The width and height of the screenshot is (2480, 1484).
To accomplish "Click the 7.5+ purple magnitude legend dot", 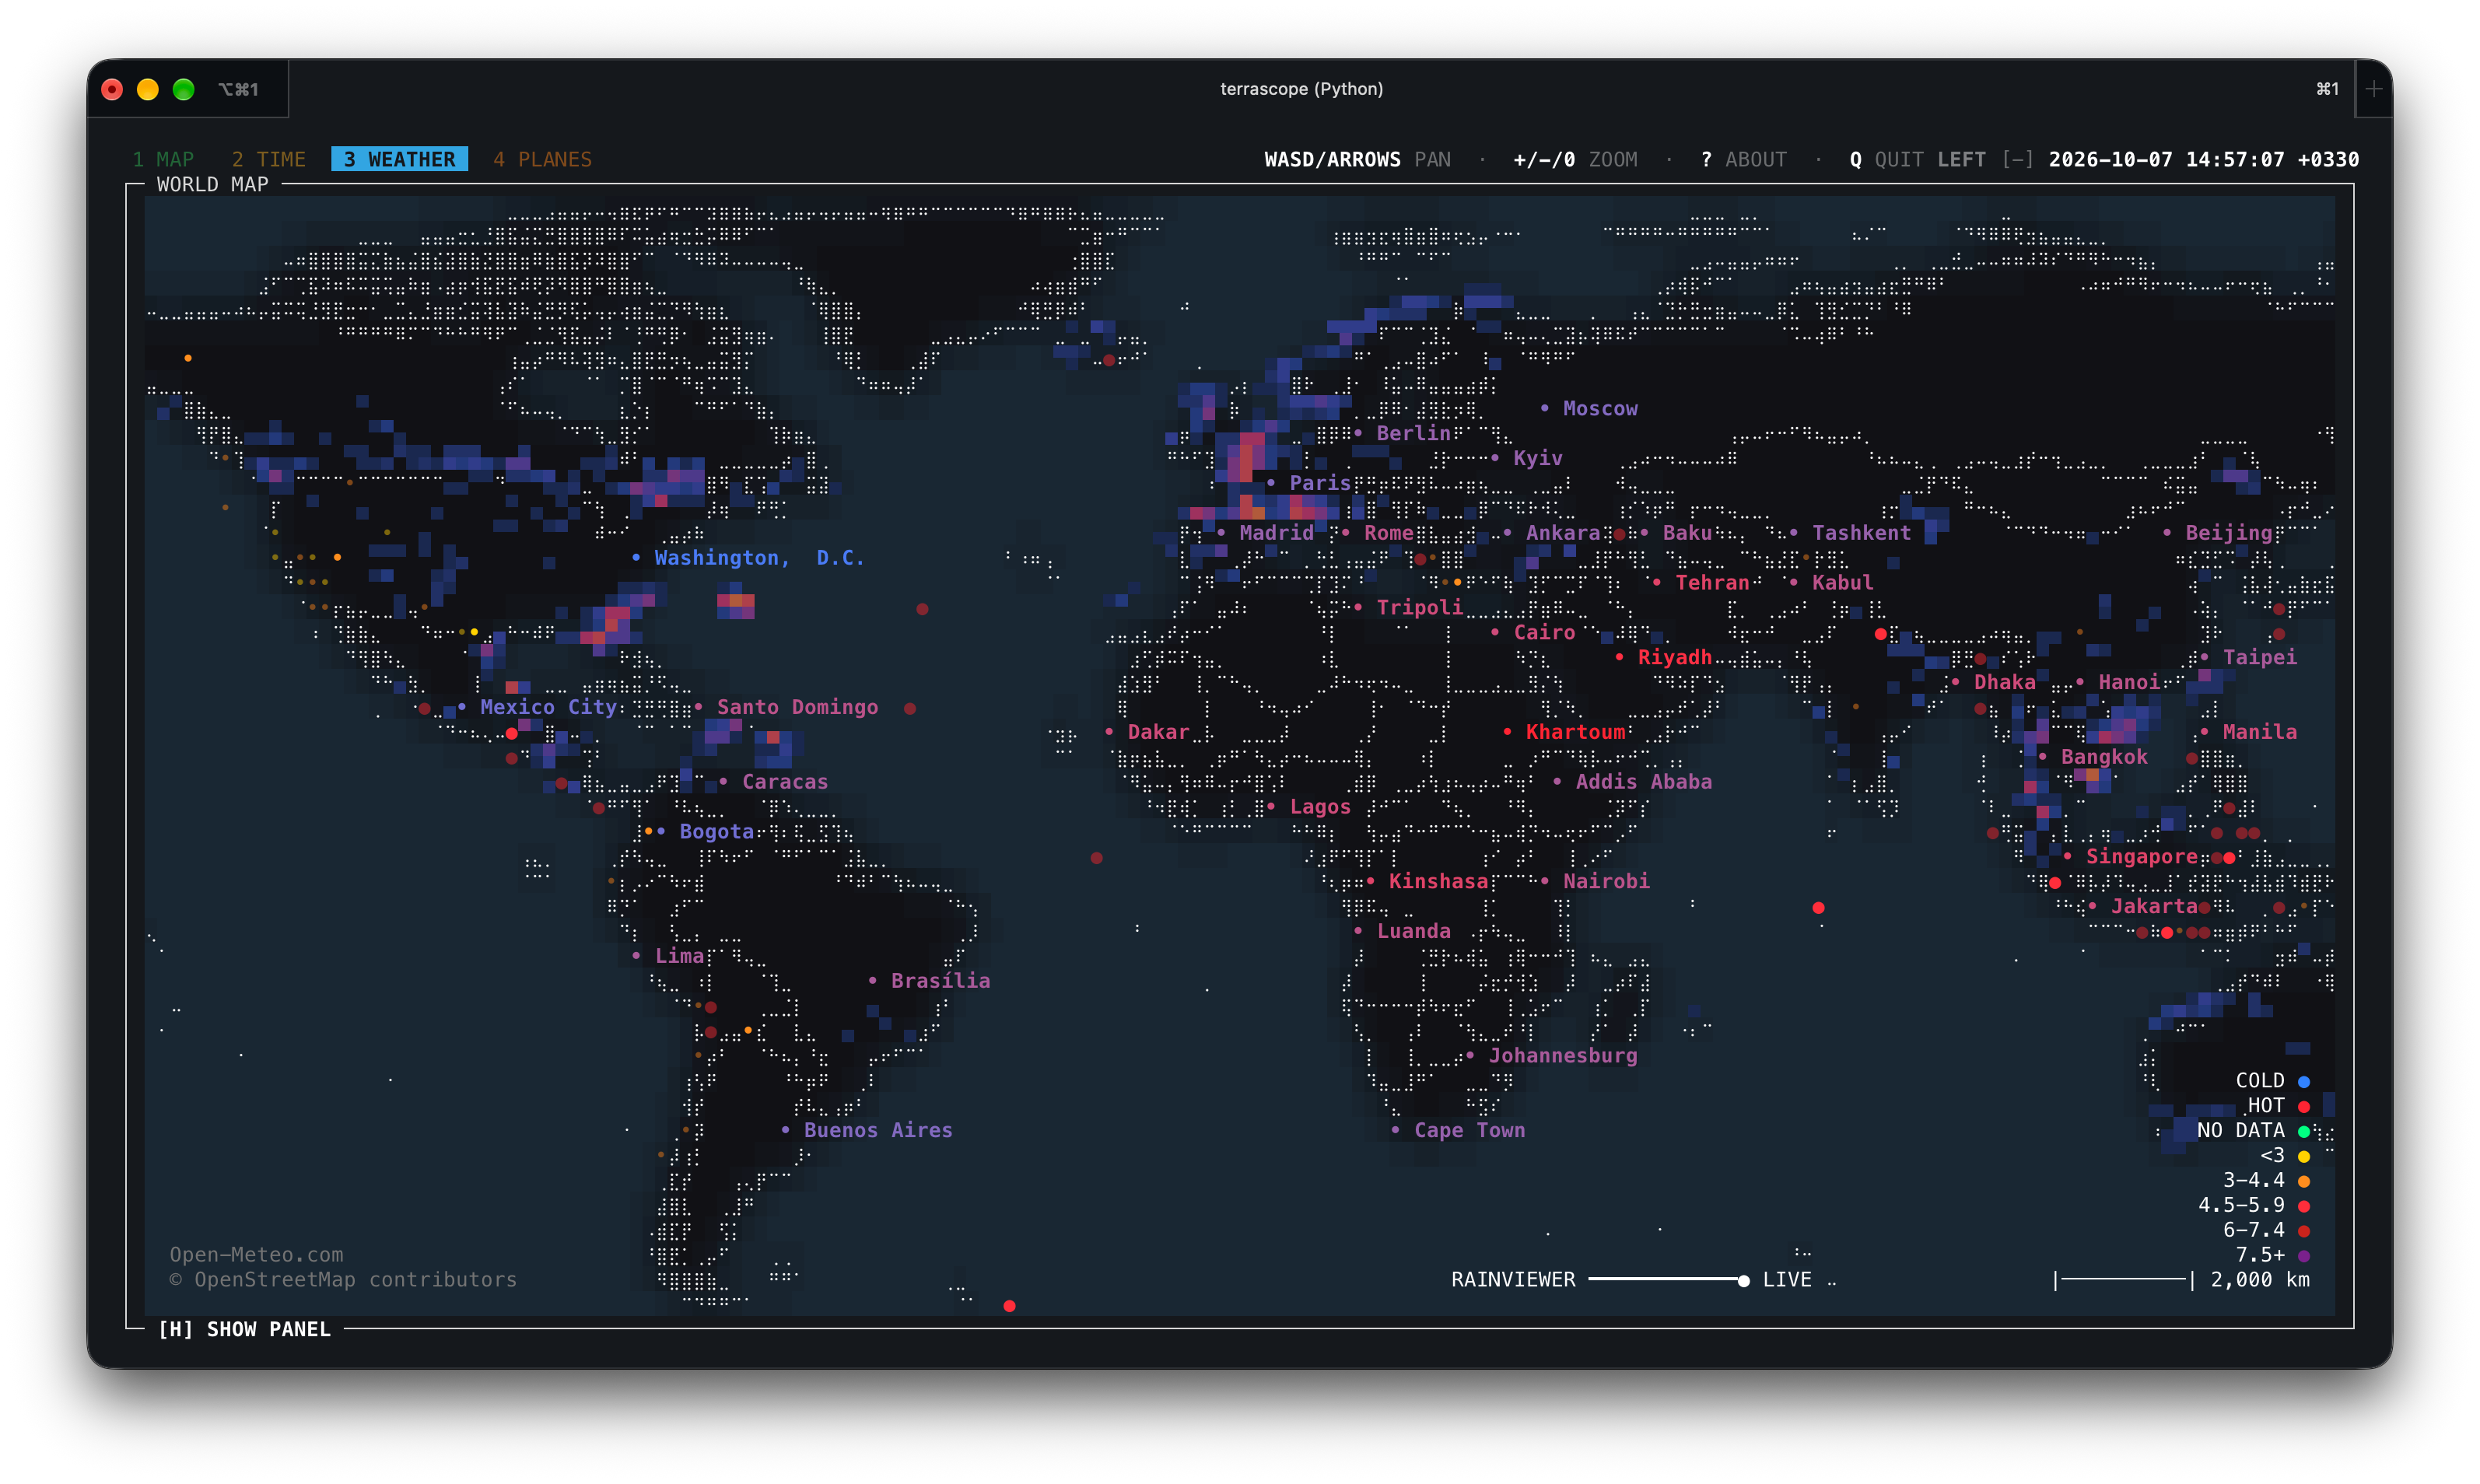I will tap(2304, 1256).
